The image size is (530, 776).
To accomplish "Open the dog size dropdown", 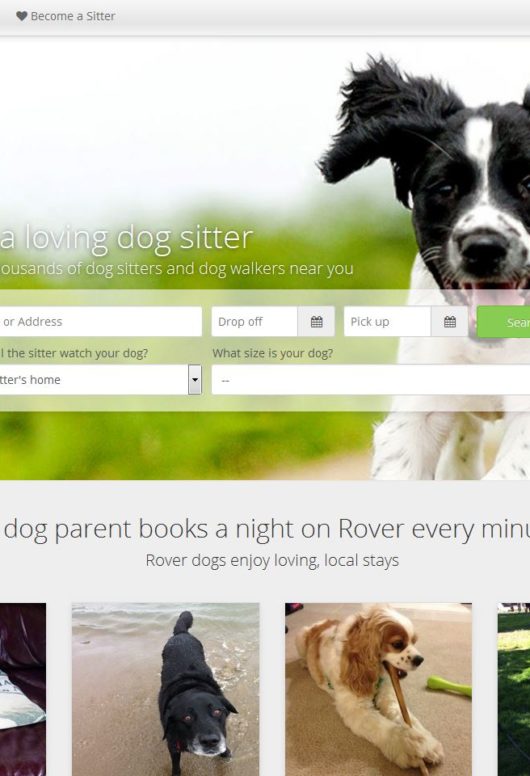I will pyautogui.click(x=371, y=380).
